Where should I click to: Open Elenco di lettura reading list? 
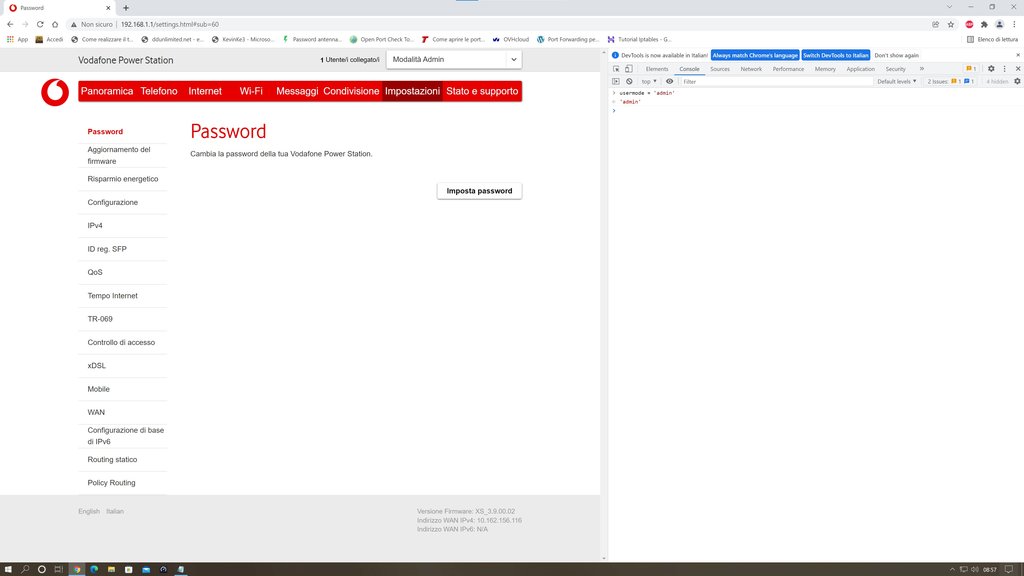[992, 39]
